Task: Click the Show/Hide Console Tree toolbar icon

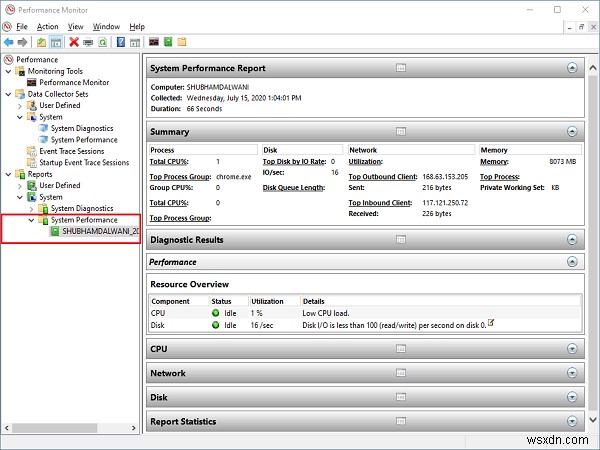Action: (56, 42)
